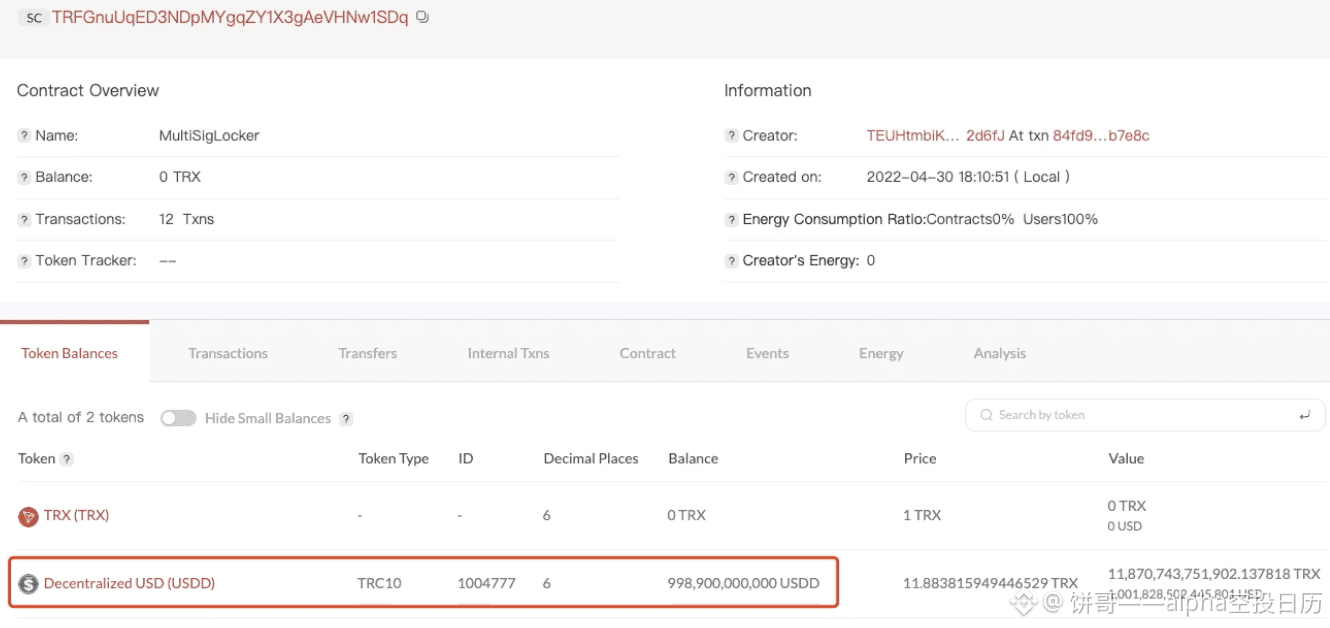Image resolution: width=1330 pixels, height=628 pixels.
Task: Switch to the Transfers tab
Action: point(368,353)
